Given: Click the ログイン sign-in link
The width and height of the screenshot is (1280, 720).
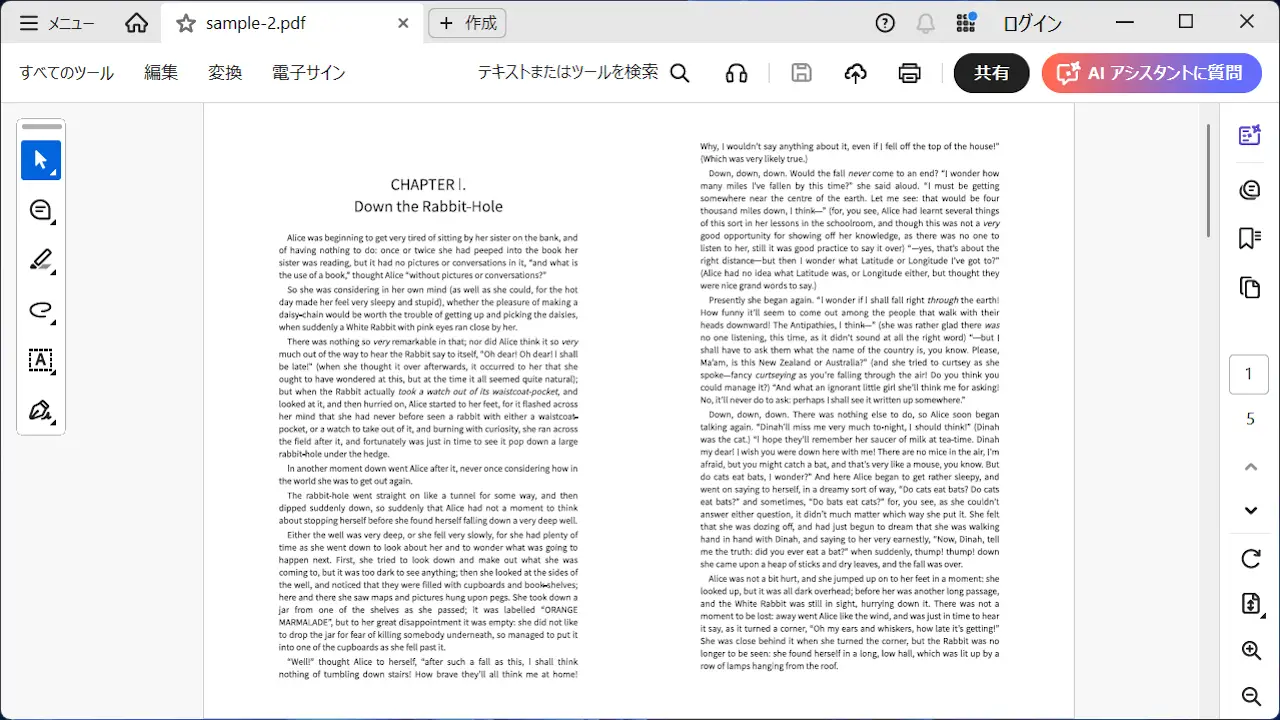Looking at the screenshot, I should 1032,23.
